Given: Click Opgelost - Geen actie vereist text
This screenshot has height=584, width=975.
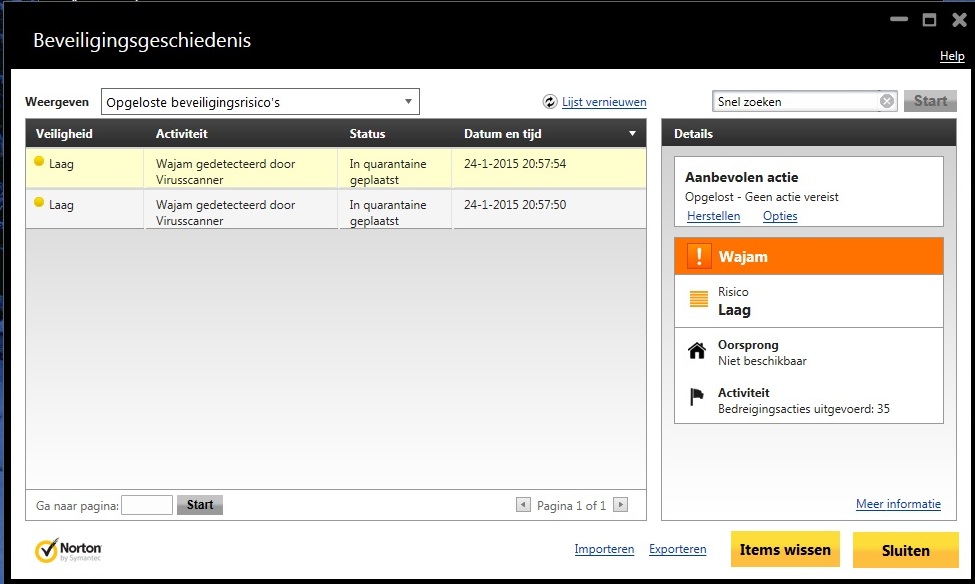Looking at the screenshot, I should click(x=761, y=197).
